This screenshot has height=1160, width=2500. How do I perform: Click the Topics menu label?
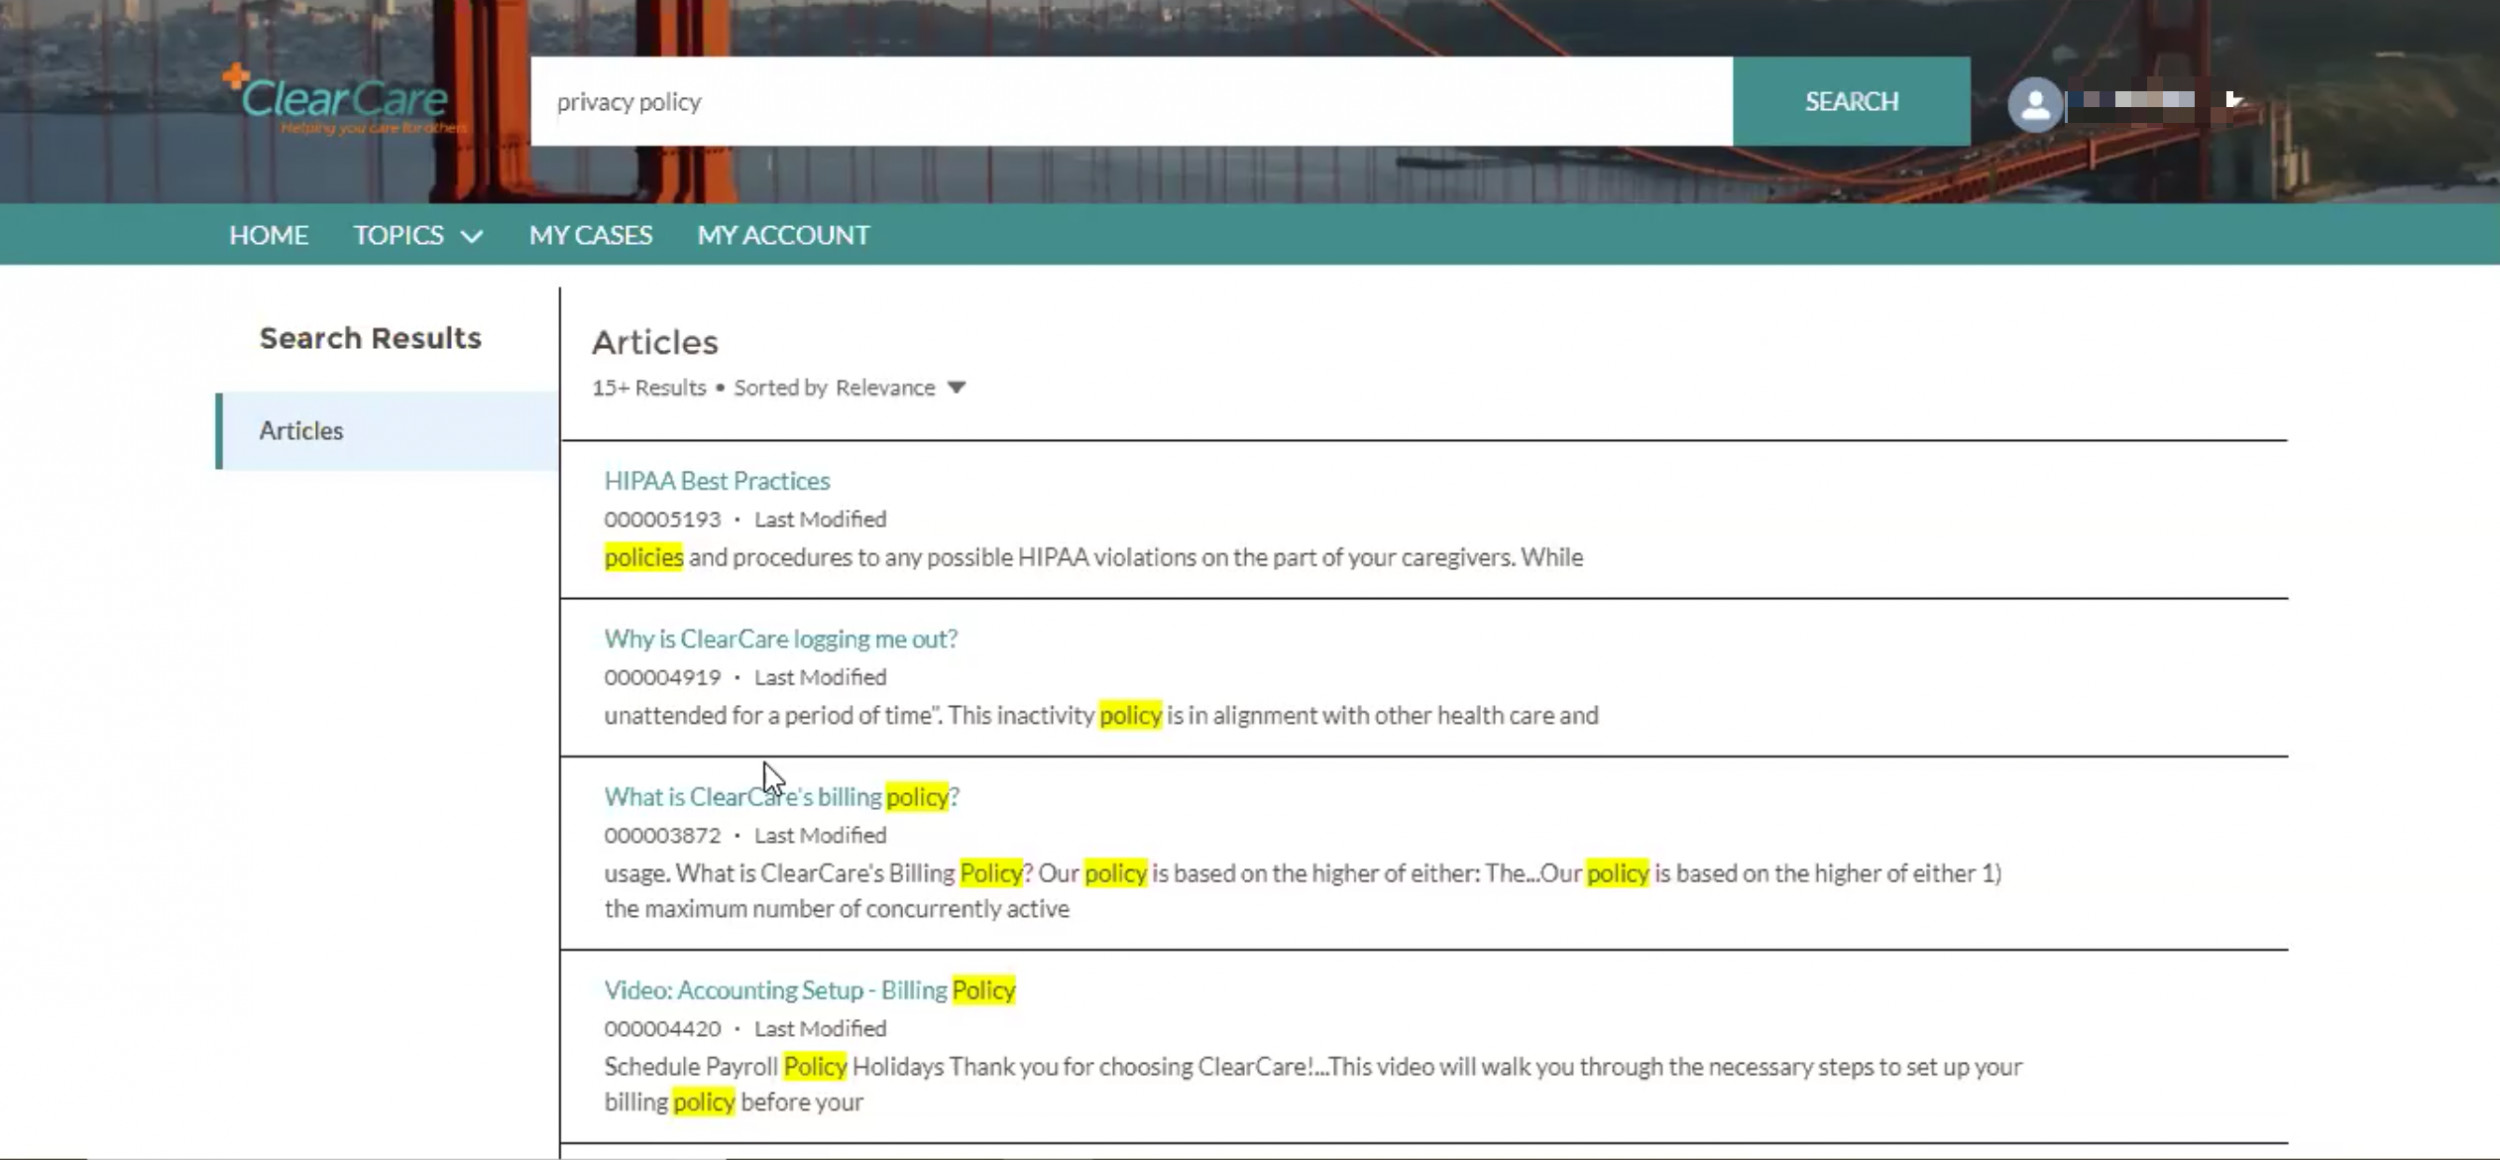pyautogui.click(x=398, y=235)
